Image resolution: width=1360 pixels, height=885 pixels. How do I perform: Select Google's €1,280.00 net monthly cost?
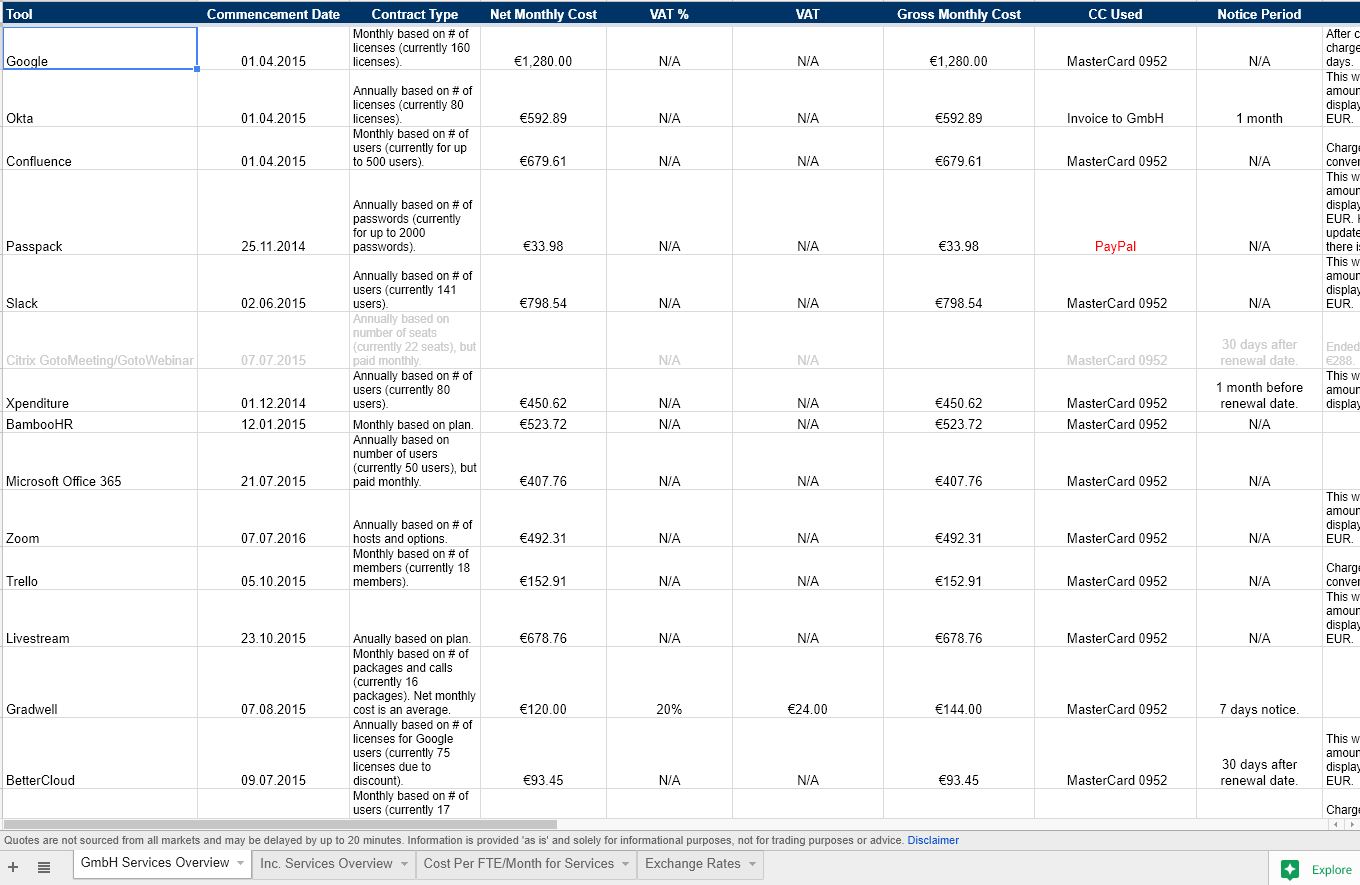tap(543, 48)
